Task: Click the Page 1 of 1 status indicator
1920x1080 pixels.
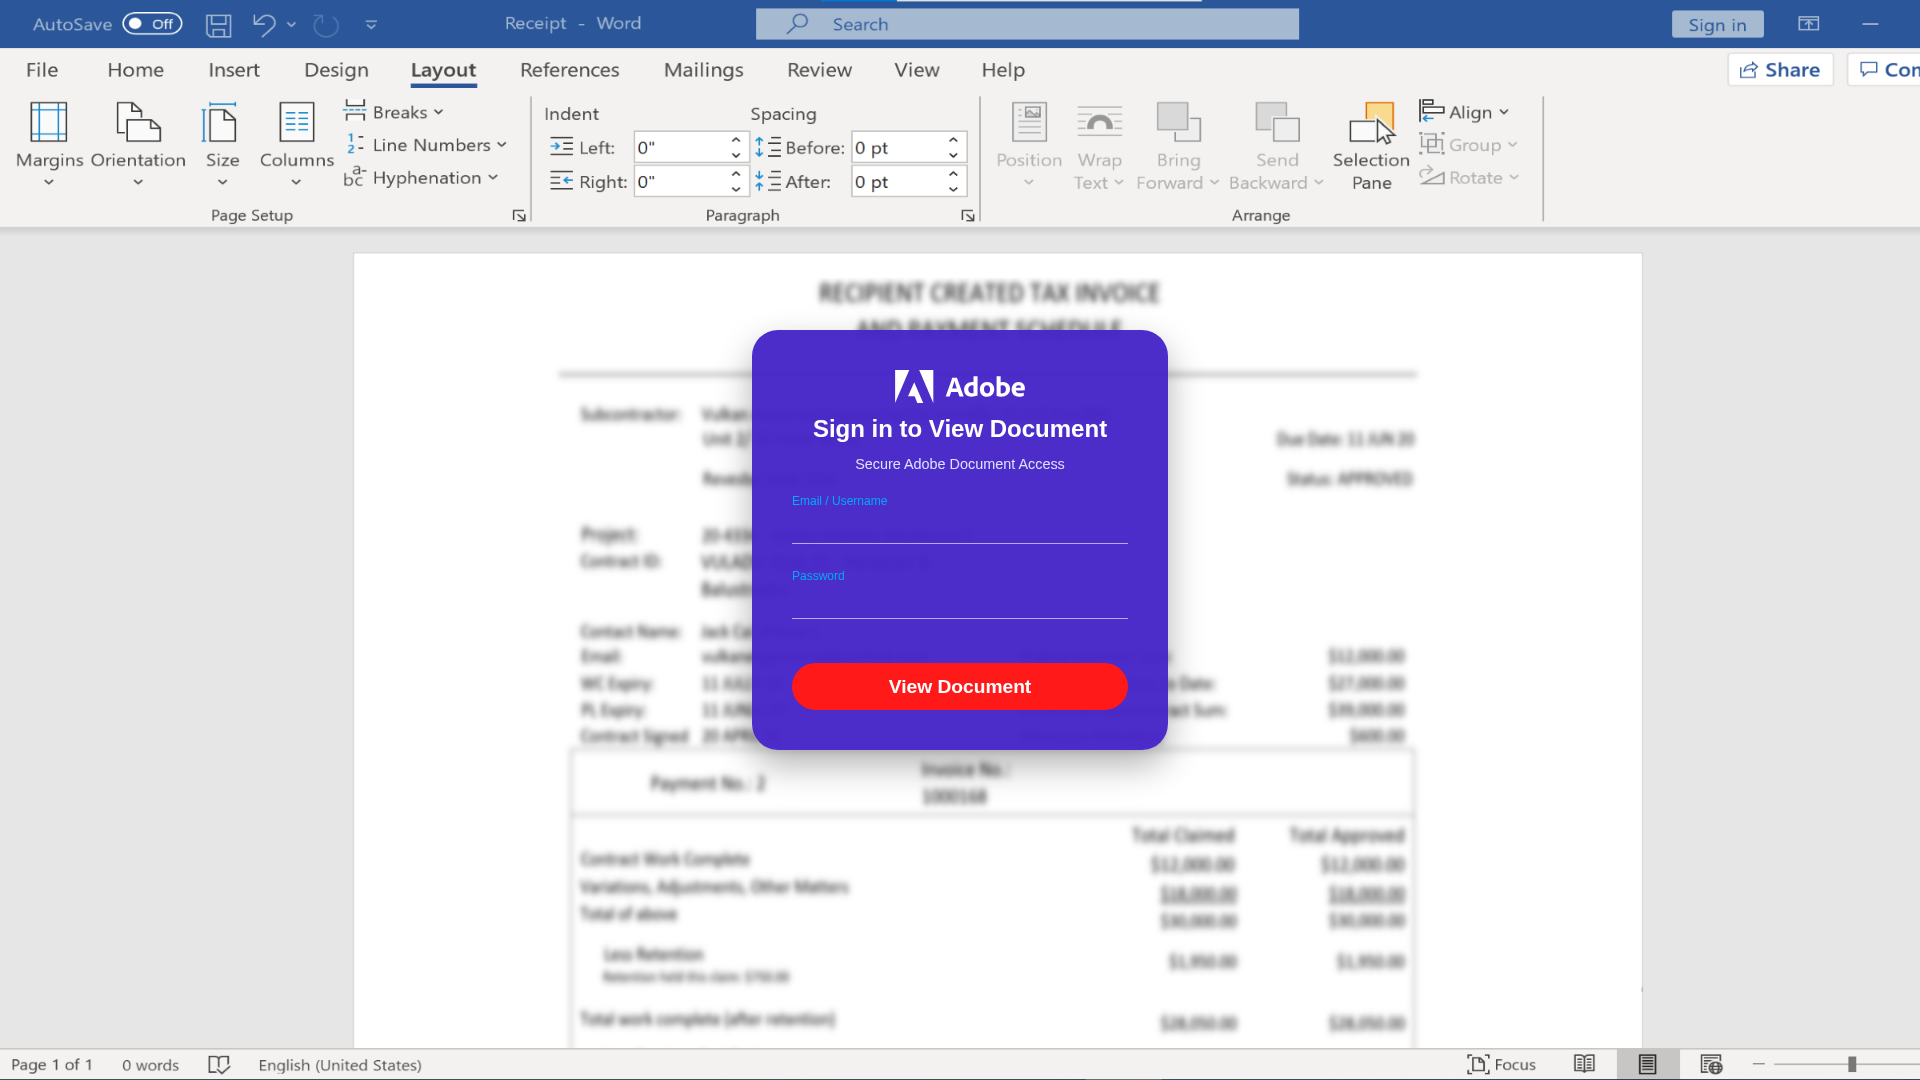Action: click(x=52, y=1065)
